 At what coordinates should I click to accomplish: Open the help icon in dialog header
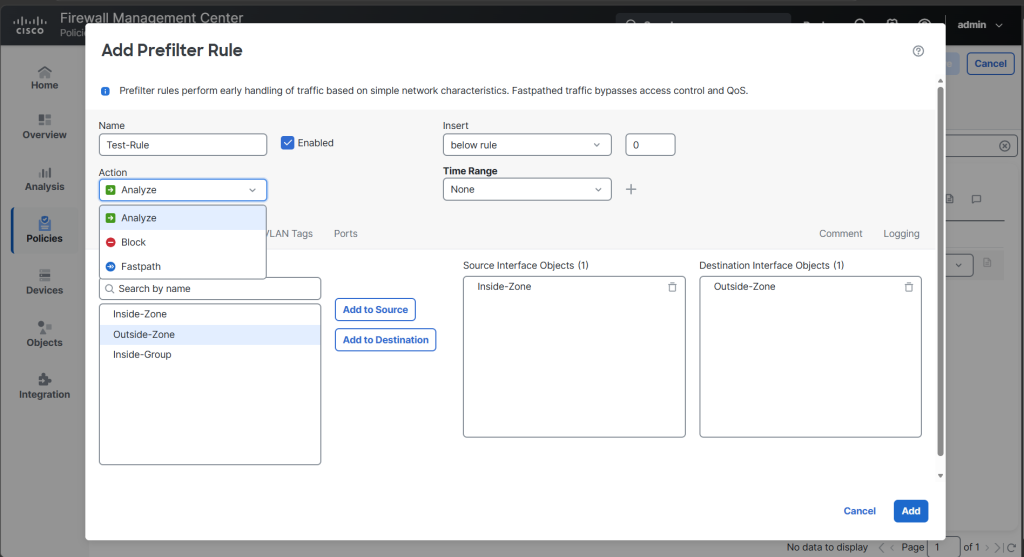pyautogui.click(x=918, y=51)
